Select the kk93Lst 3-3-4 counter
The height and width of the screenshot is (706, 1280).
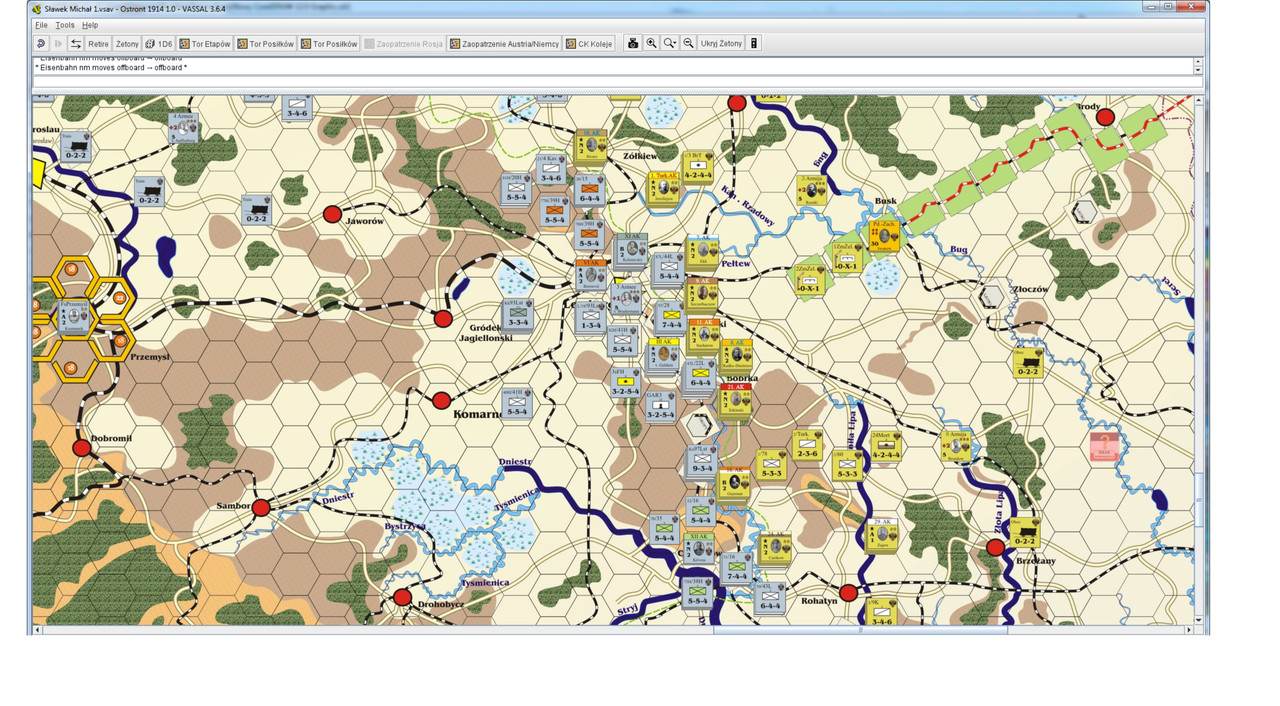tap(518, 314)
